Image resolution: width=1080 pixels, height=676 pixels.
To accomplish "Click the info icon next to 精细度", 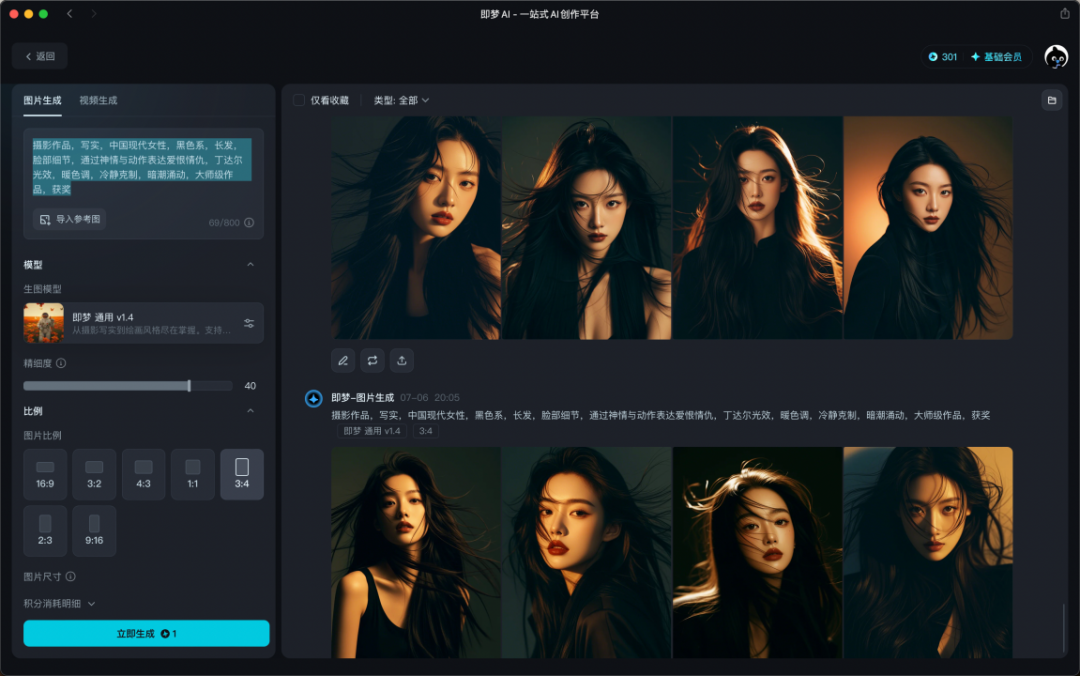I will [x=61, y=363].
